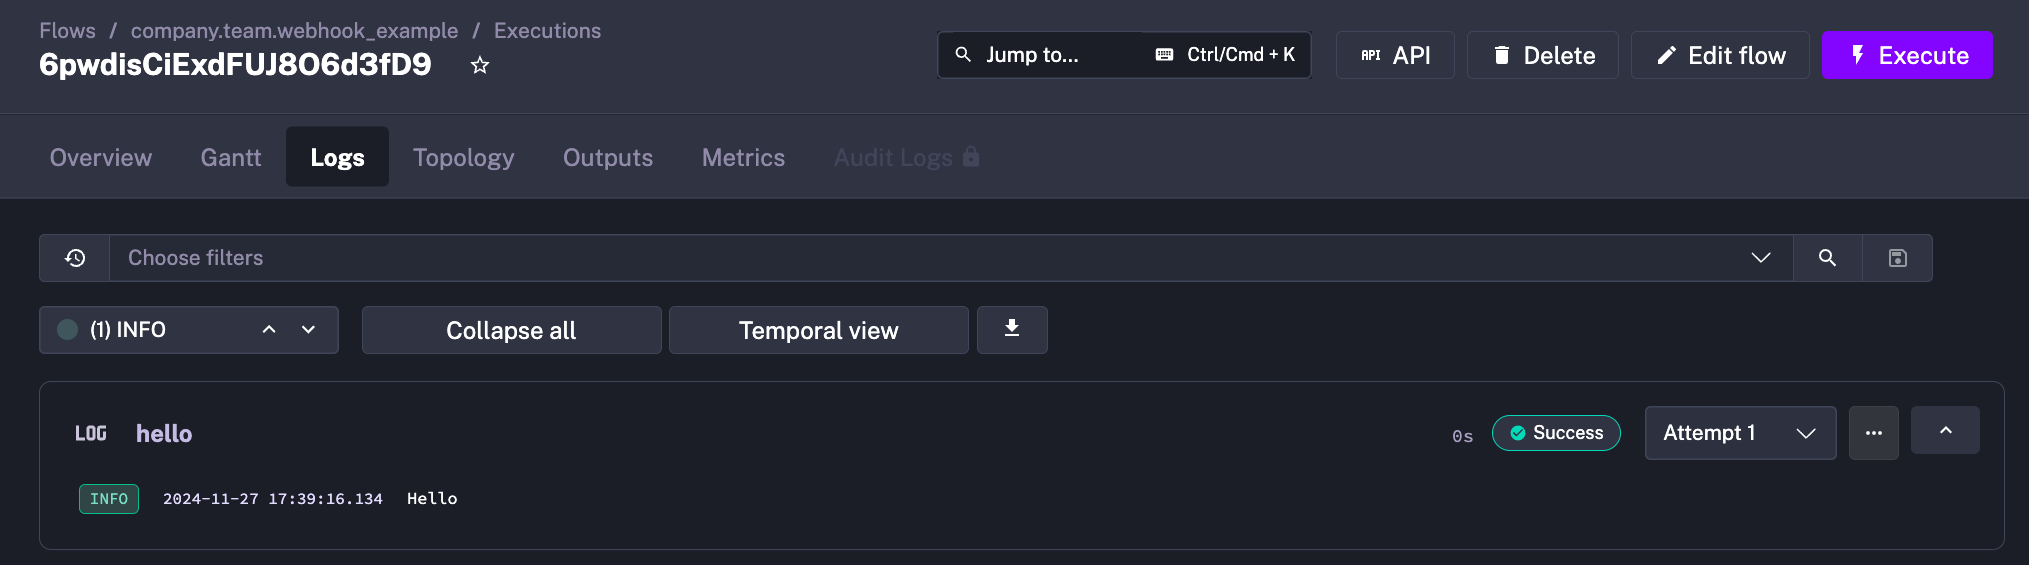Expand the INFO log level dropdown

[308, 330]
